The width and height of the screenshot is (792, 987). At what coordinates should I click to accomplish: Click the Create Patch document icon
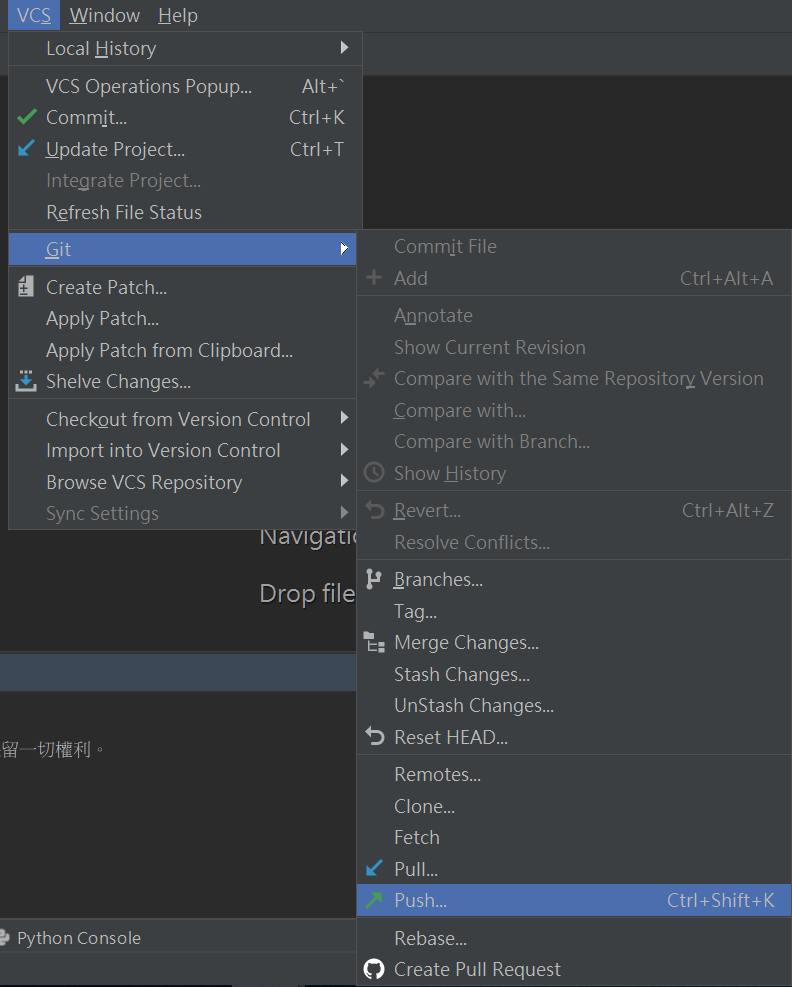(x=27, y=287)
